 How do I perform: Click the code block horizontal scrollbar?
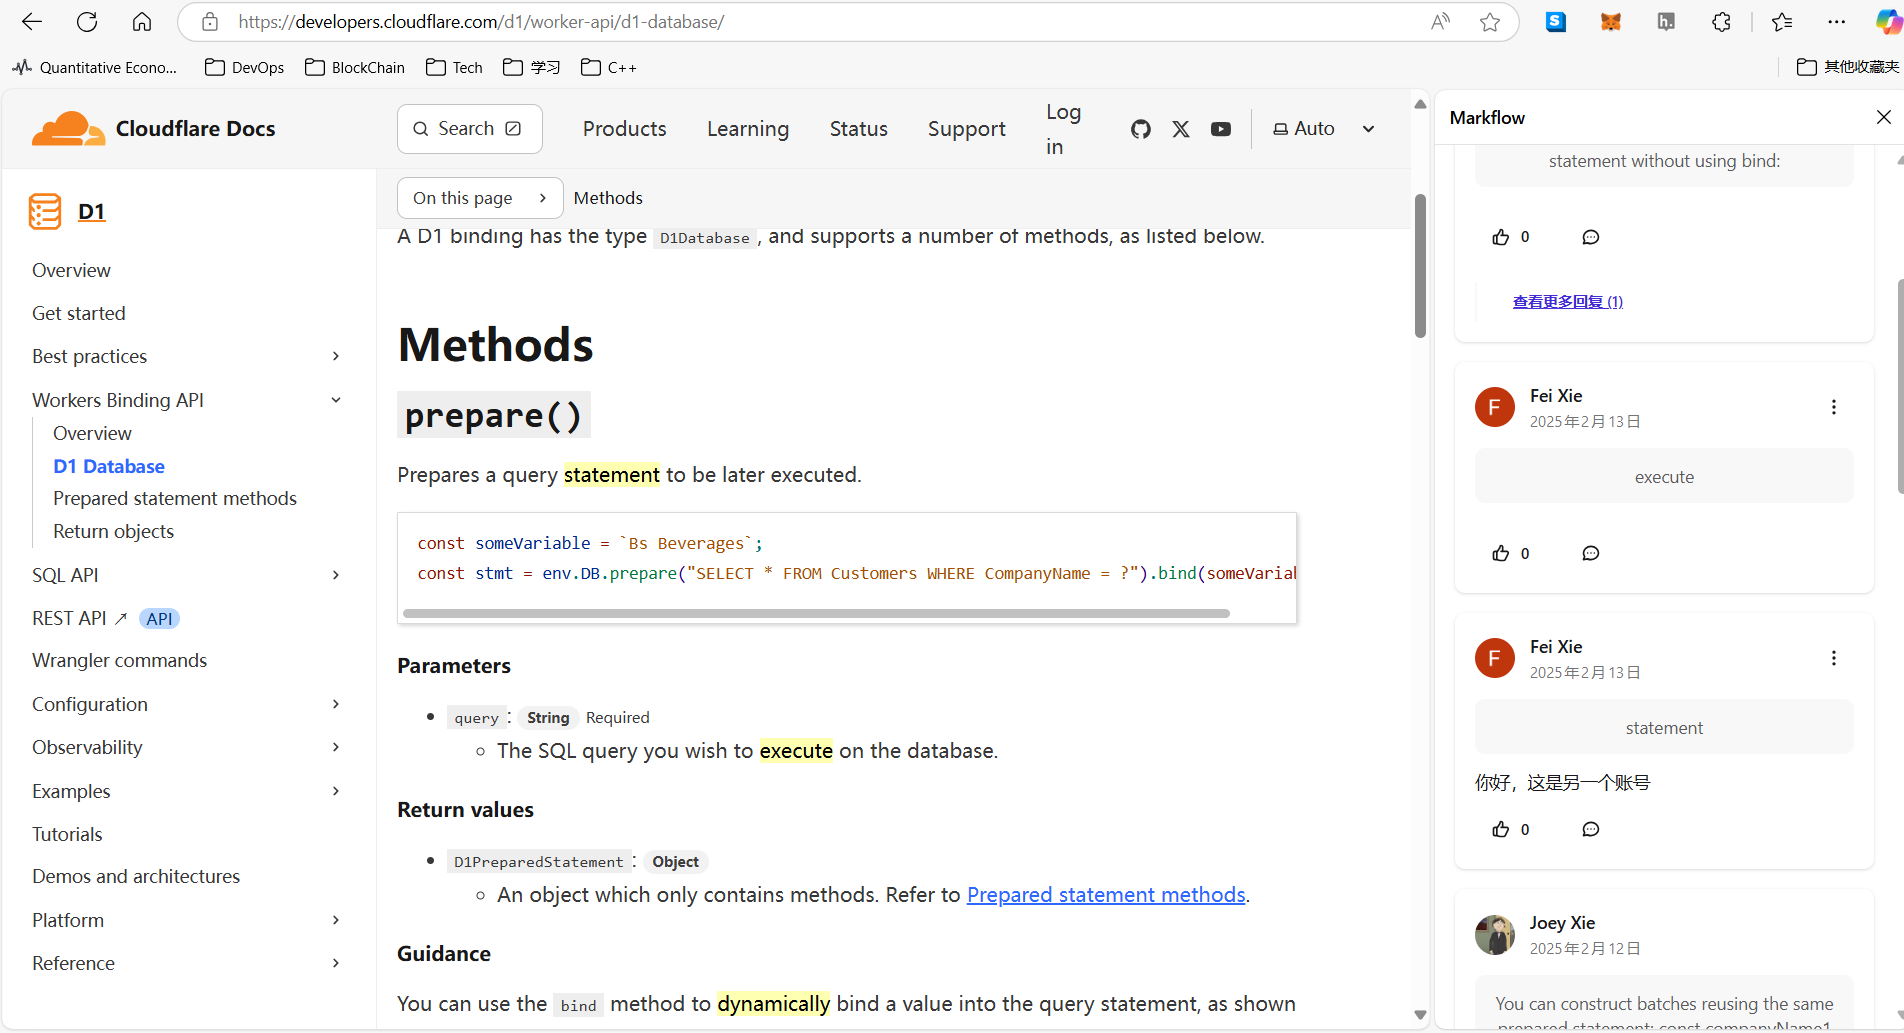click(x=815, y=614)
